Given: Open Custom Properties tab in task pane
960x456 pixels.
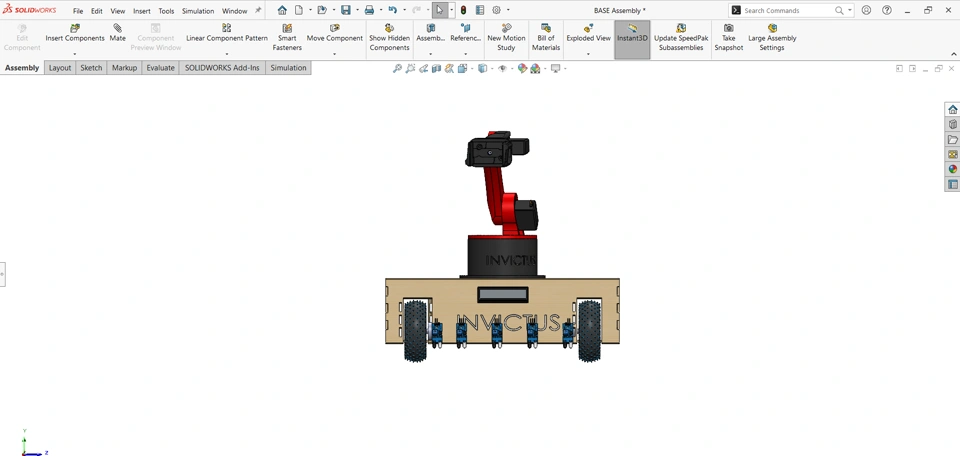Looking at the screenshot, I should point(953,184).
